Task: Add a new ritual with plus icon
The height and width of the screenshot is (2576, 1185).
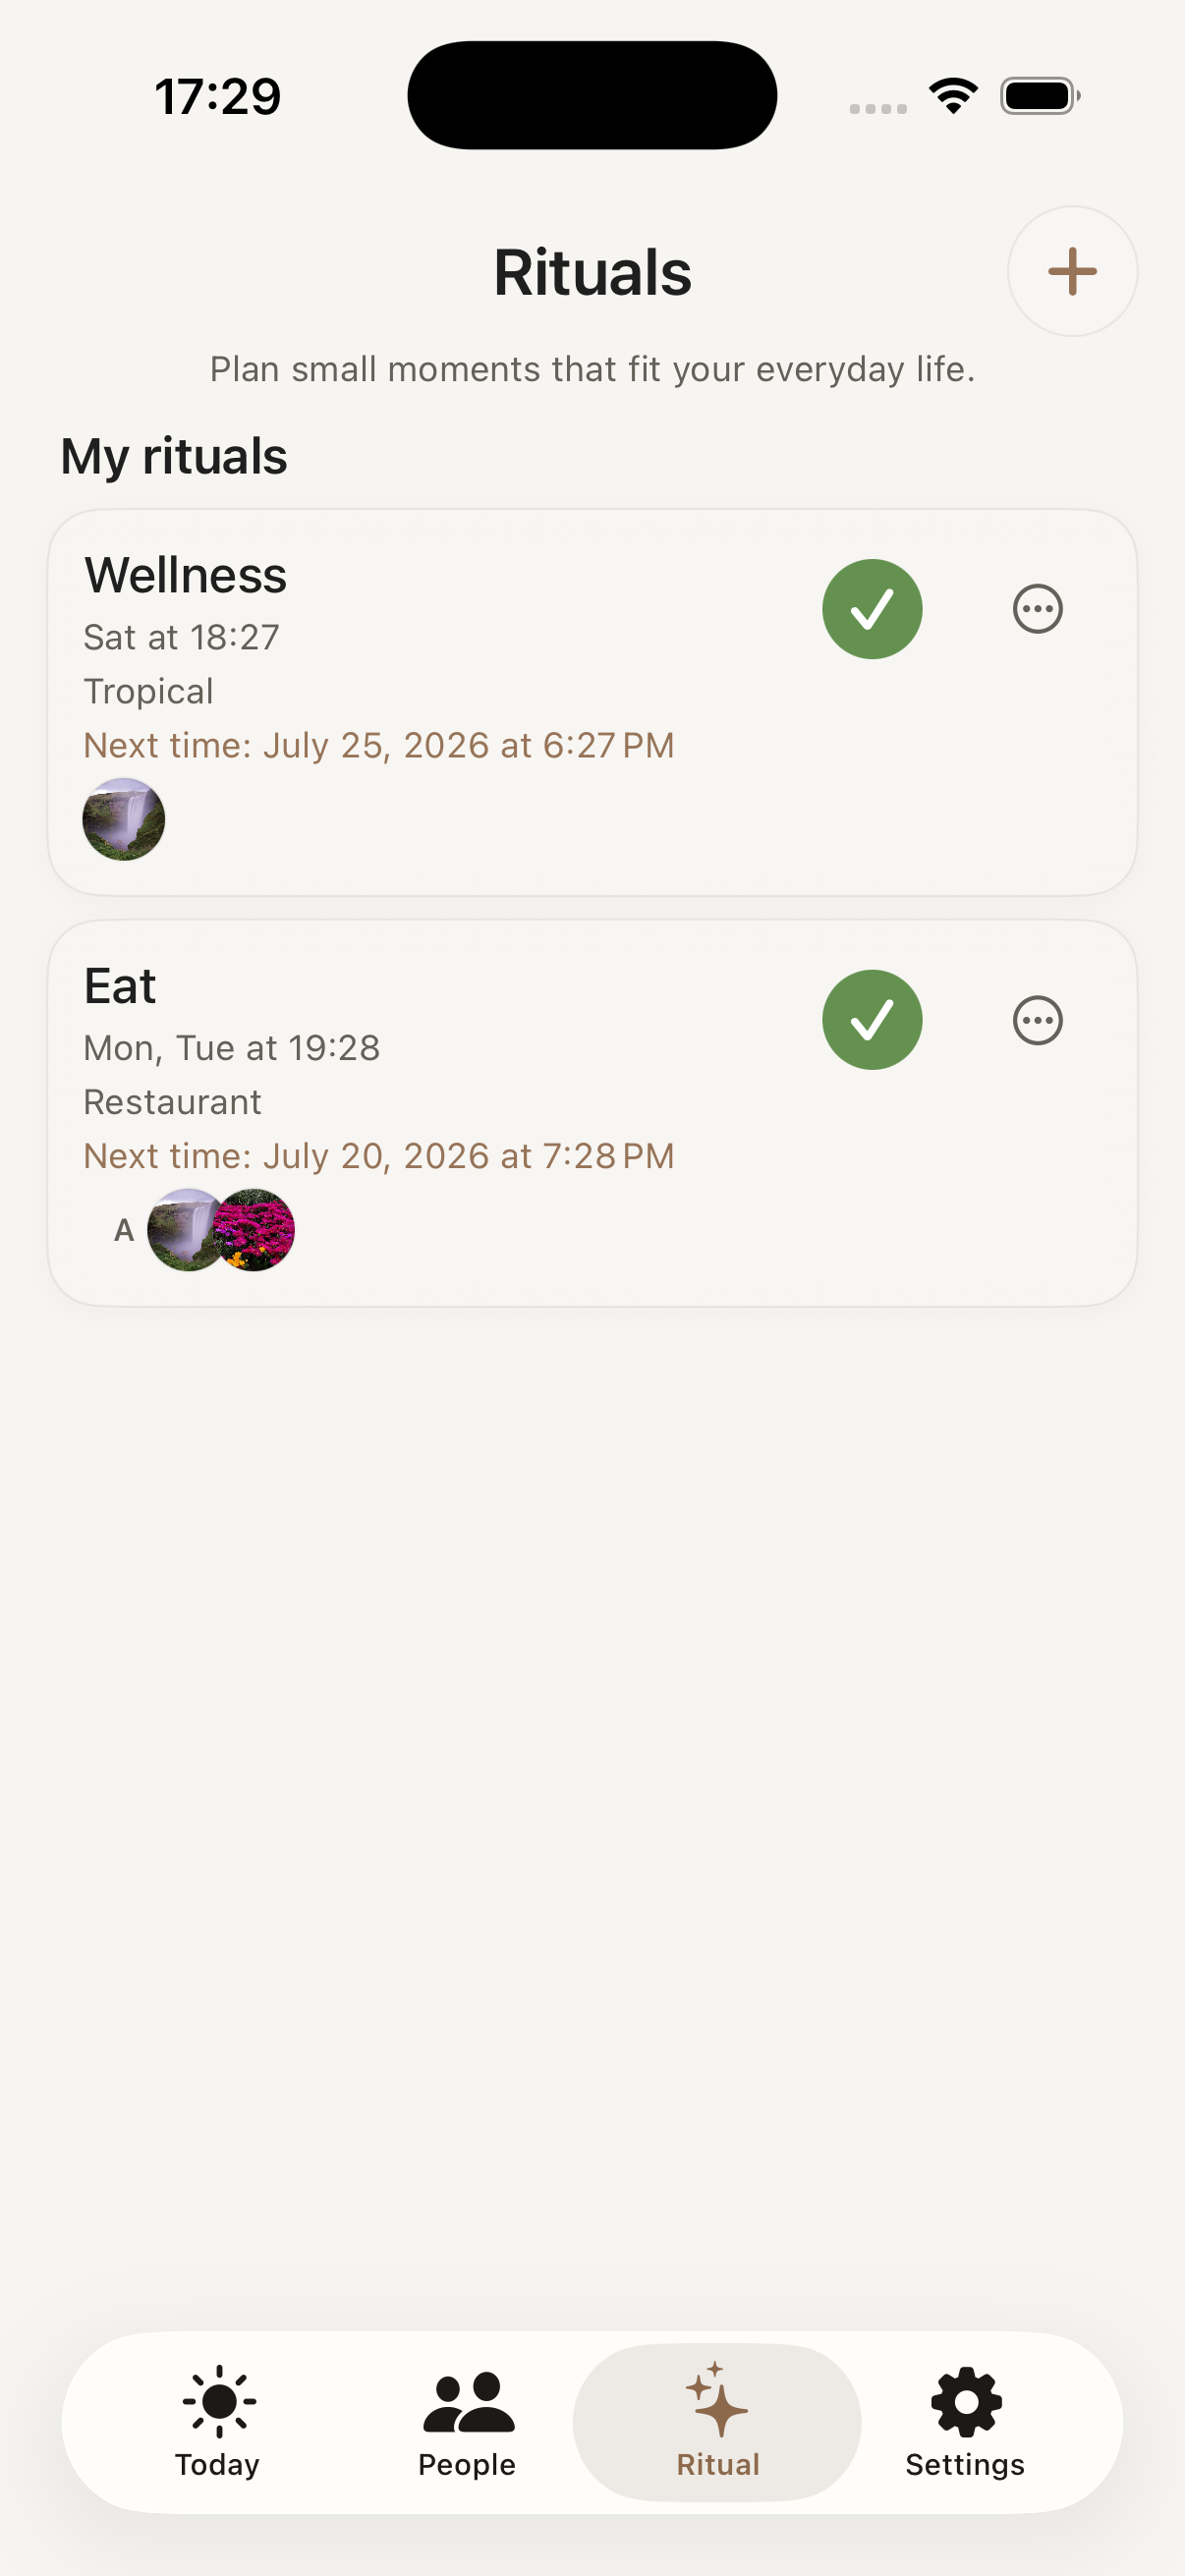Action: coord(1071,271)
